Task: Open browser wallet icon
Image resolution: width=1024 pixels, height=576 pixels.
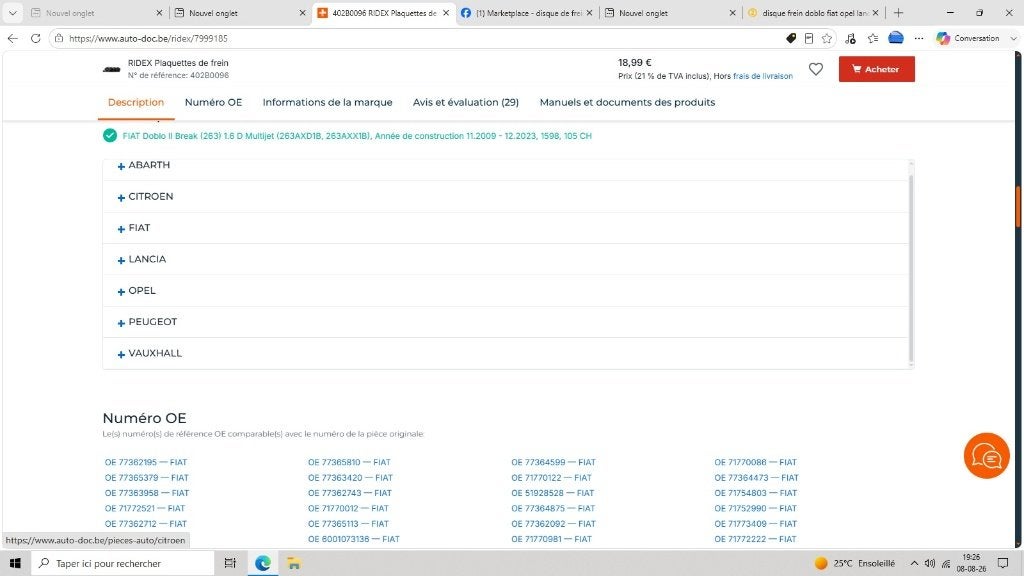Action: click(x=896, y=38)
